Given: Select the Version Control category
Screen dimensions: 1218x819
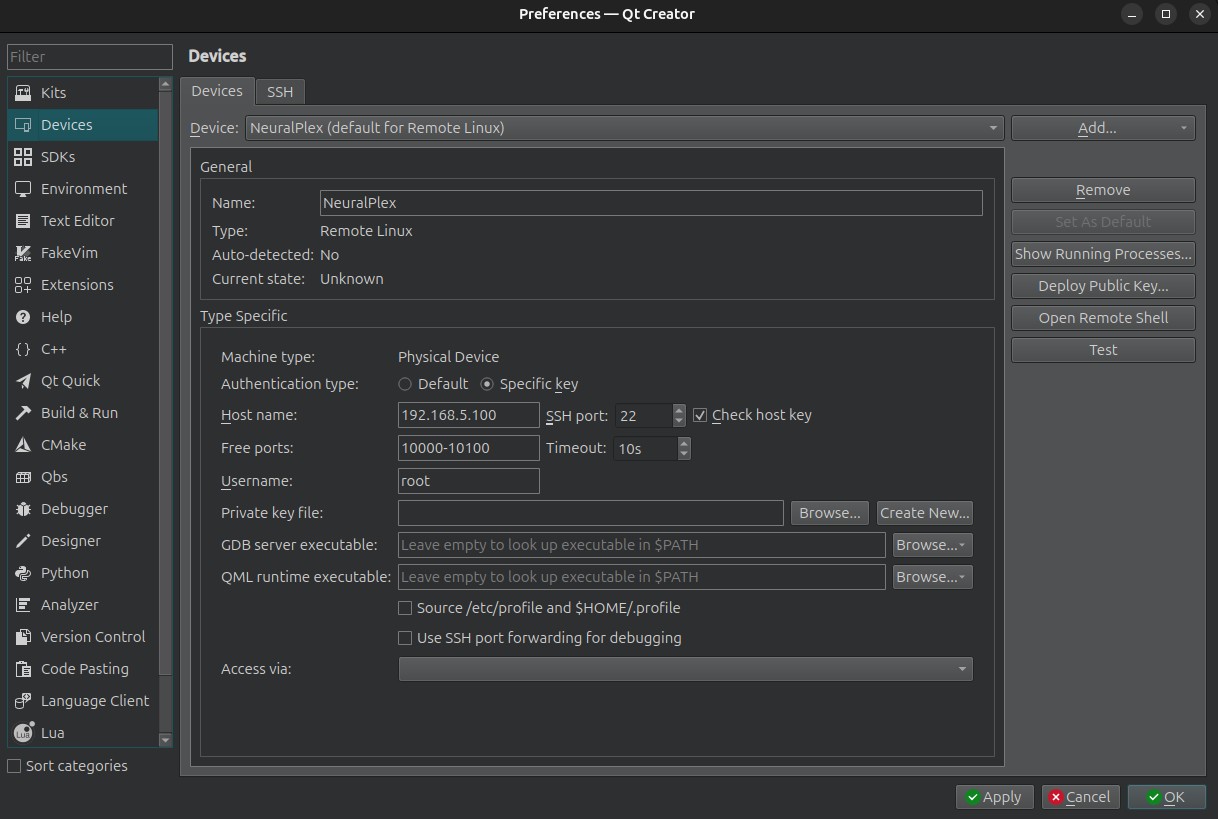Looking at the screenshot, I should pos(92,637).
